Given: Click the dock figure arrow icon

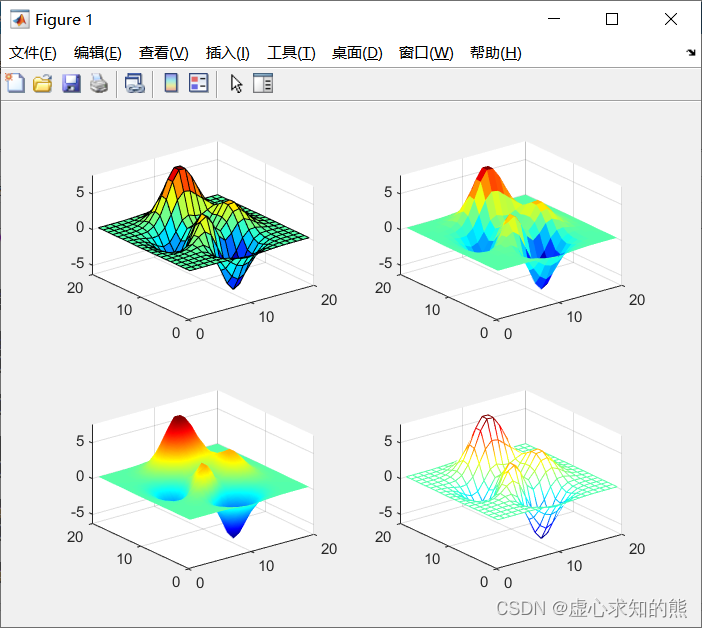Looking at the screenshot, I should (691, 52).
